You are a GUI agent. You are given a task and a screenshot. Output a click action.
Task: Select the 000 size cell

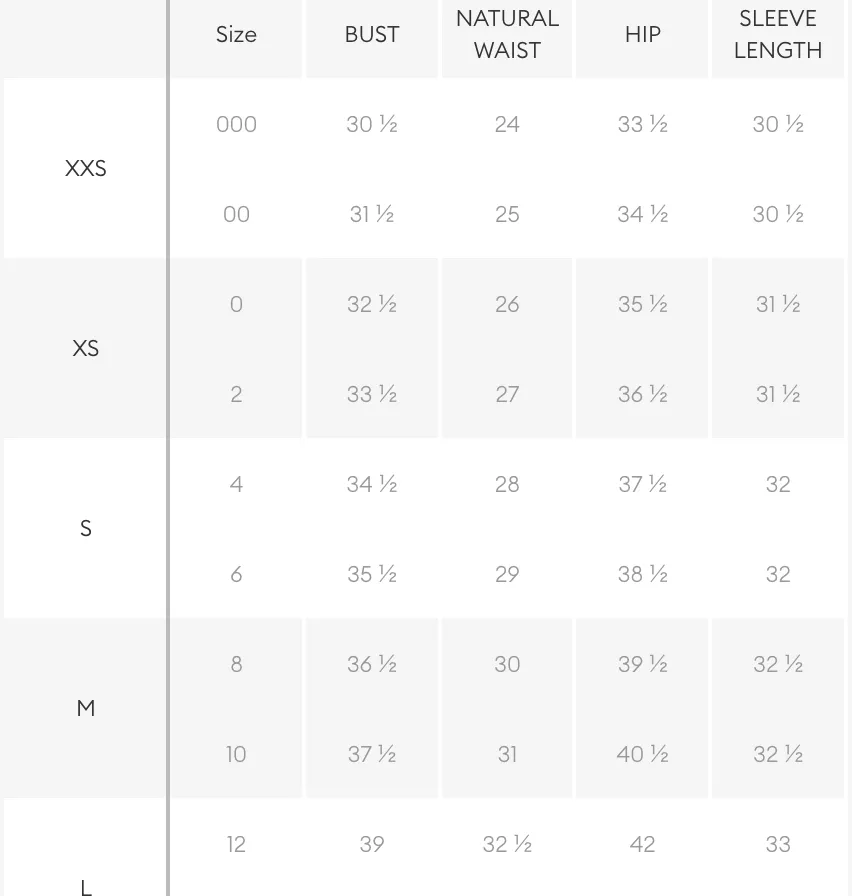click(x=237, y=124)
